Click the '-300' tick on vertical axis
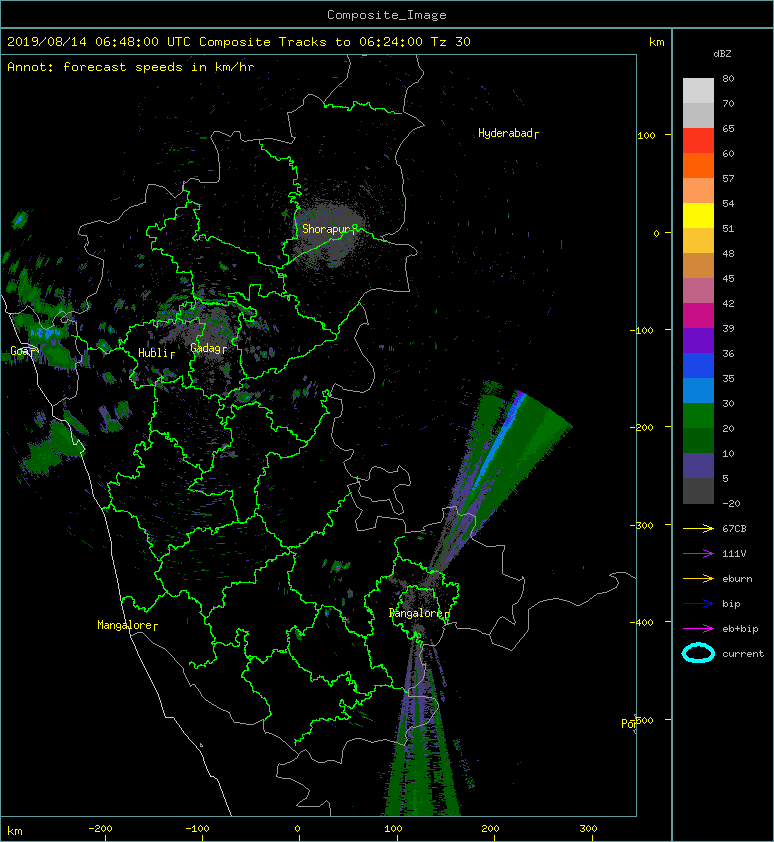Viewport: 774px width, 842px height. (x=641, y=525)
